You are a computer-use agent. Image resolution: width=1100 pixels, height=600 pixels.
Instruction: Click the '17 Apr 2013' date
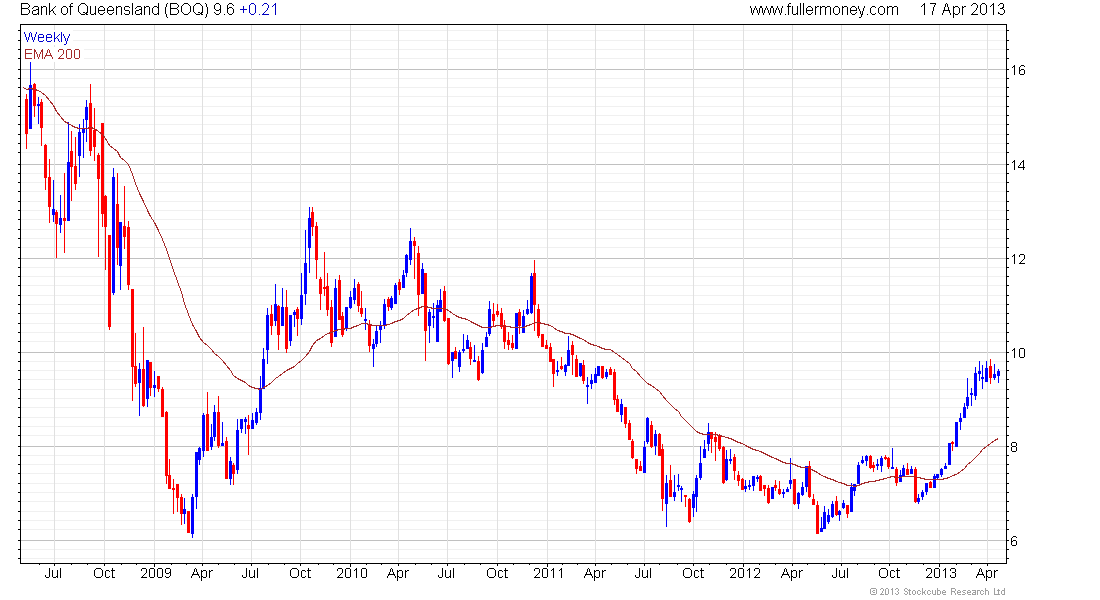pos(962,10)
